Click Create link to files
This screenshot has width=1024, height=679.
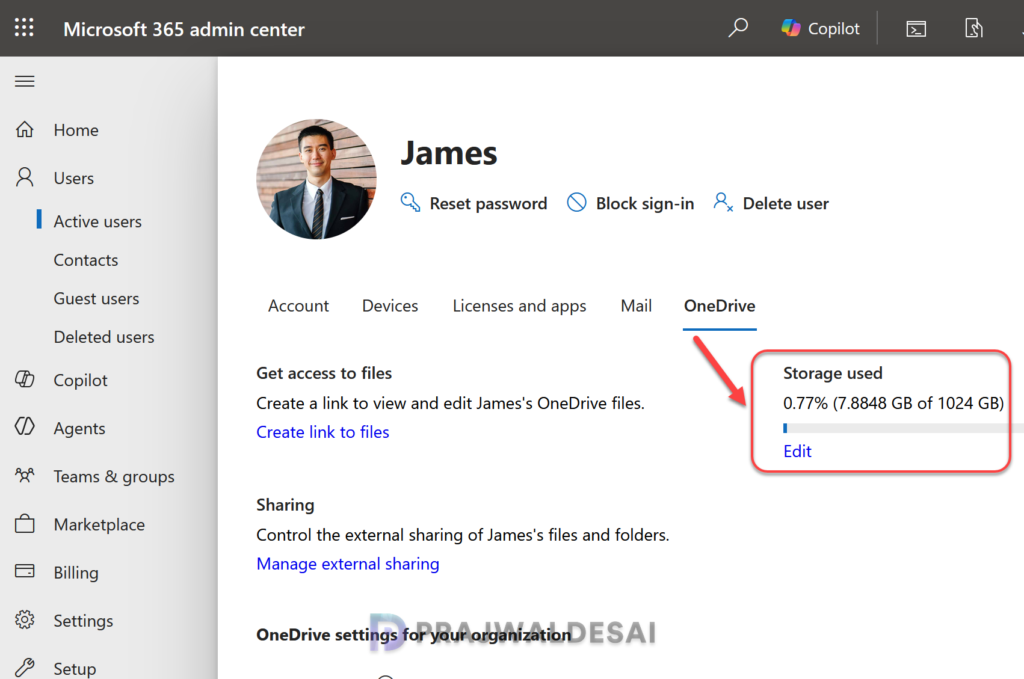pyautogui.click(x=323, y=432)
